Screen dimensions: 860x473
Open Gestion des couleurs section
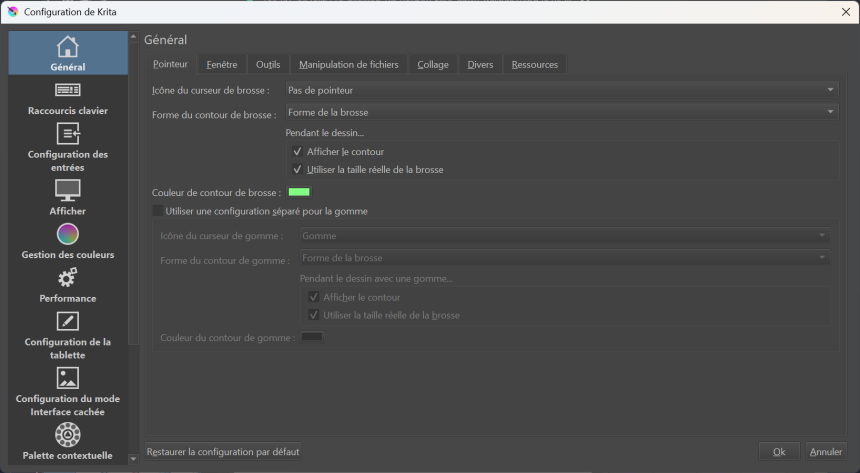67,241
